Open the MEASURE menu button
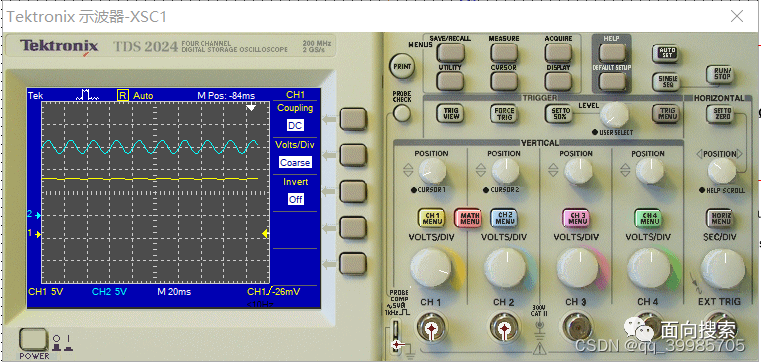The height and width of the screenshot is (364, 761). (x=504, y=52)
